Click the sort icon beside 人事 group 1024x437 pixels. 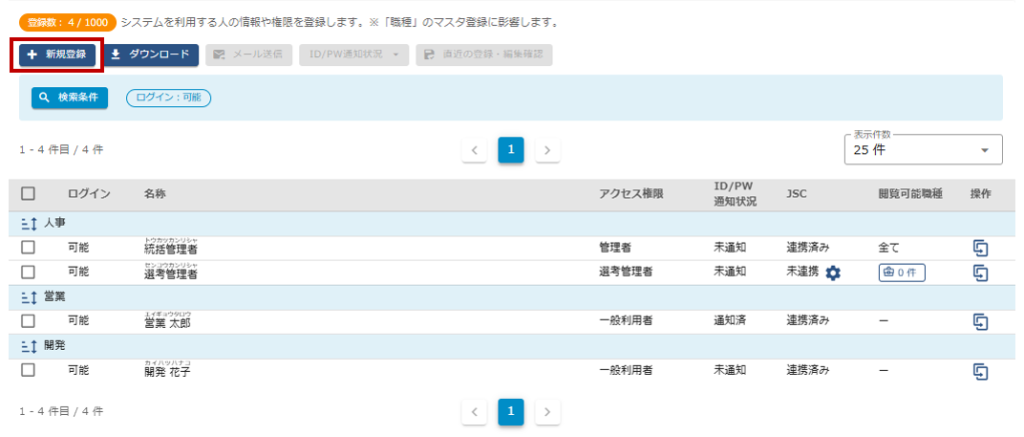[28, 224]
